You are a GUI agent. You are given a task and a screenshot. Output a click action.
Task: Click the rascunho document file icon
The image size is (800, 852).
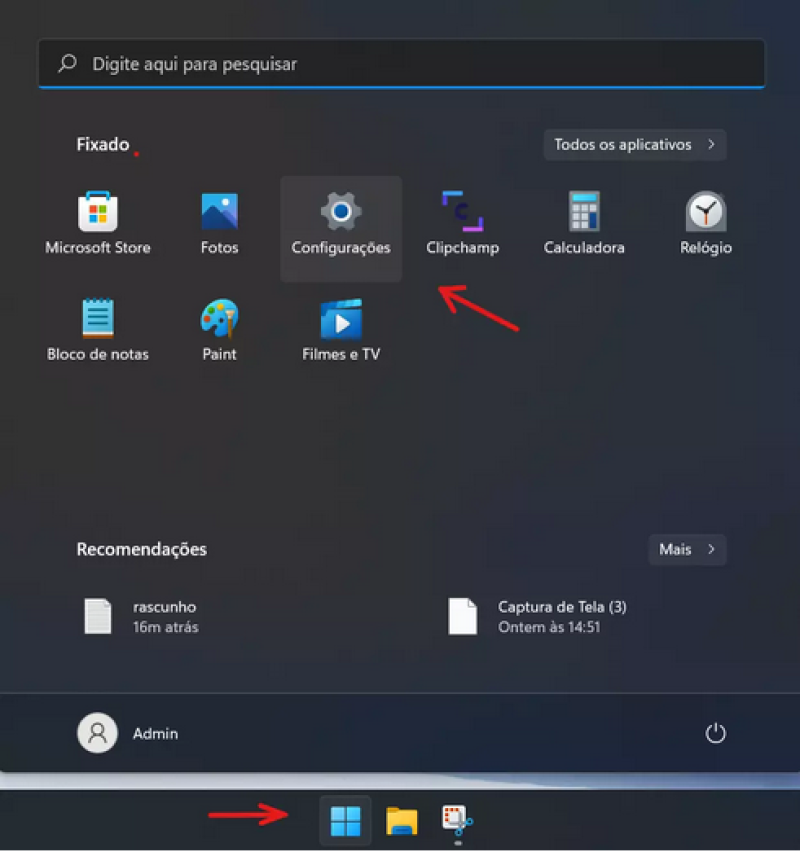(98, 616)
